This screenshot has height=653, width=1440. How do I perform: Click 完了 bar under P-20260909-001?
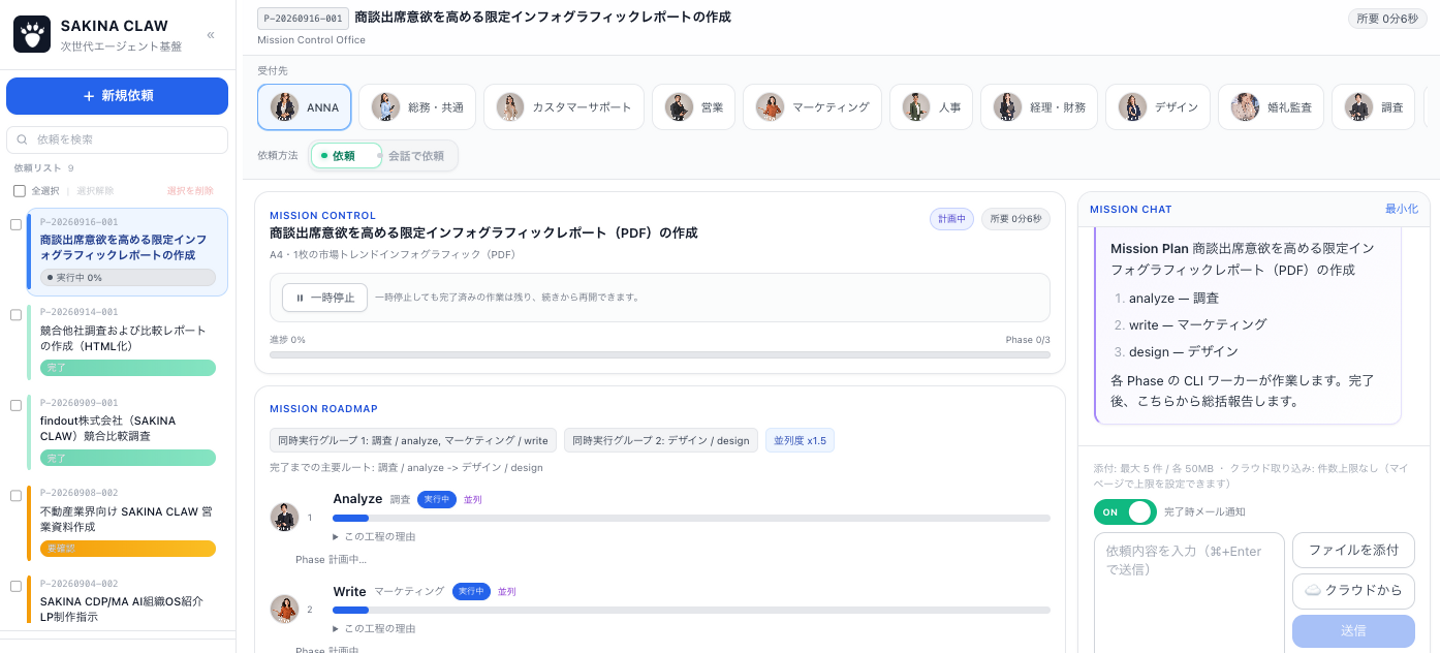[x=128, y=458]
